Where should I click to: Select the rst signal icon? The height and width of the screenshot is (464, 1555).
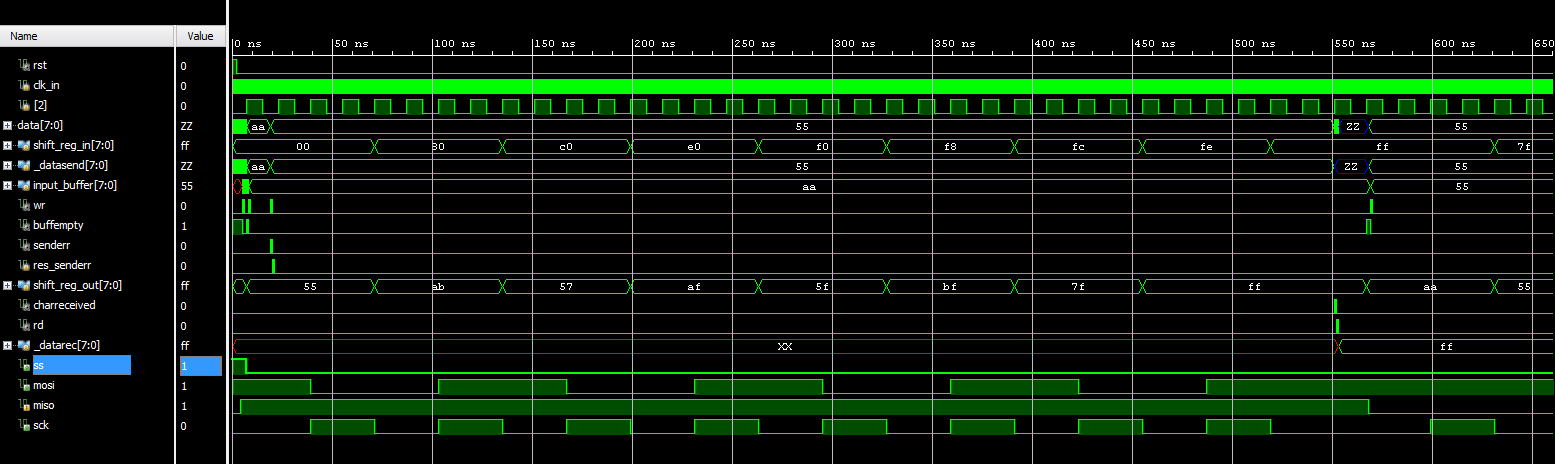pyautogui.click(x=25, y=66)
